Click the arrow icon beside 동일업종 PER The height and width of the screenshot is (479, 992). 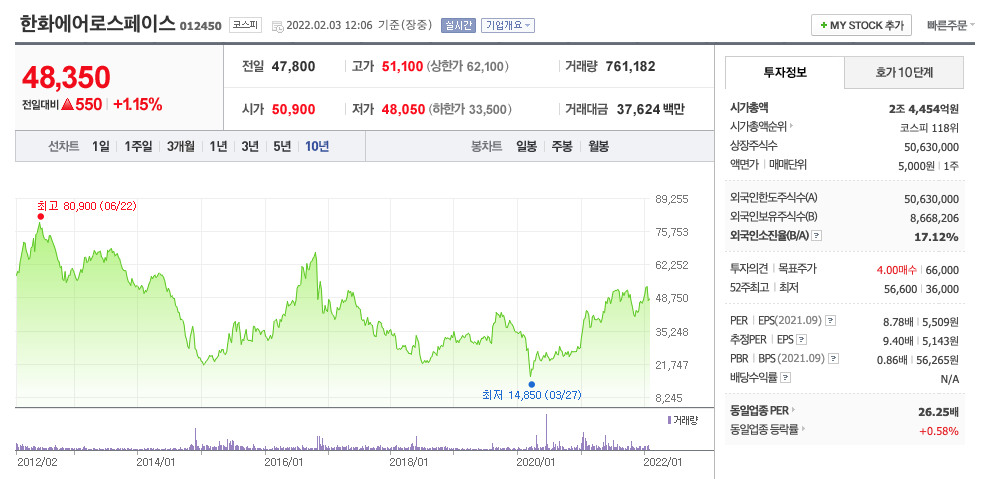tap(794, 410)
